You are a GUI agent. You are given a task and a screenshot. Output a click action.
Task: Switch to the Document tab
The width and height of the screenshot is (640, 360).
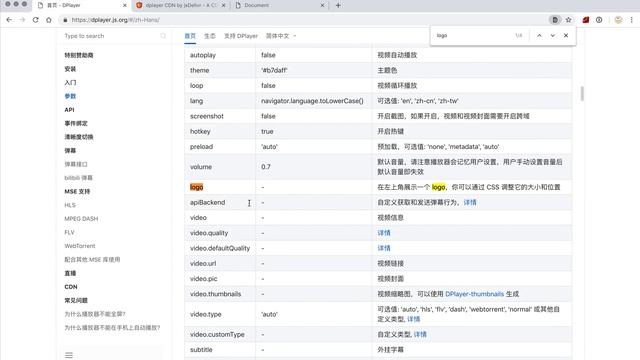(x=280, y=5)
